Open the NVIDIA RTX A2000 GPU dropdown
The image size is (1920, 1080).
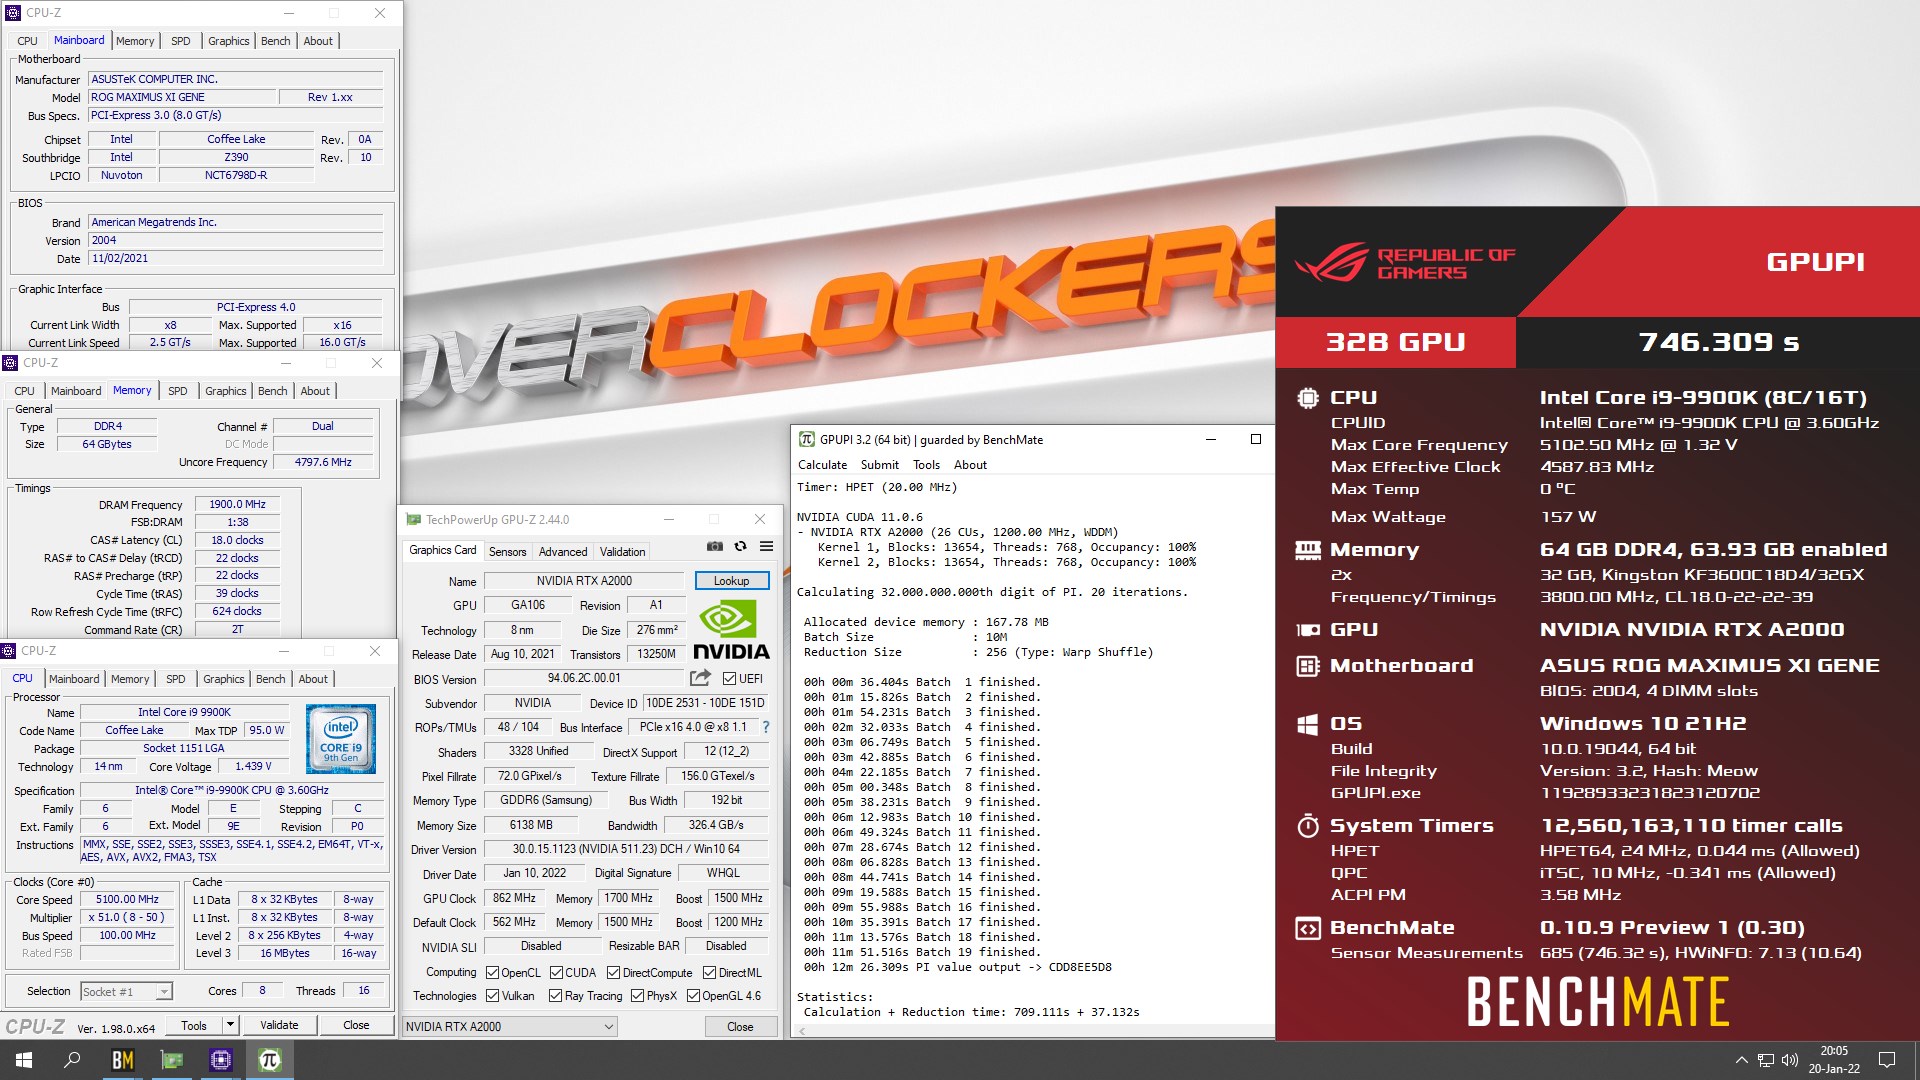pos(509,1027)
